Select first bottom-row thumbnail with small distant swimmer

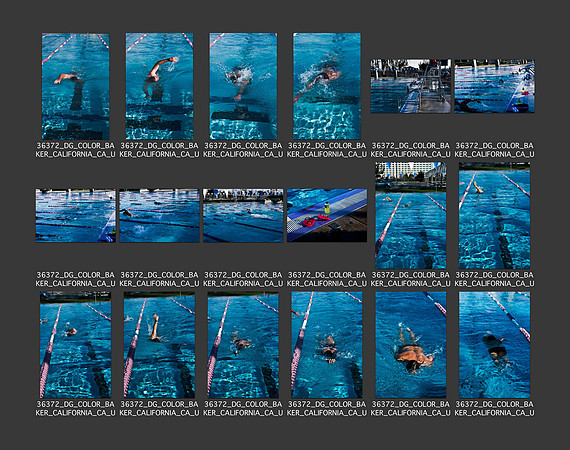pos(75,345)
